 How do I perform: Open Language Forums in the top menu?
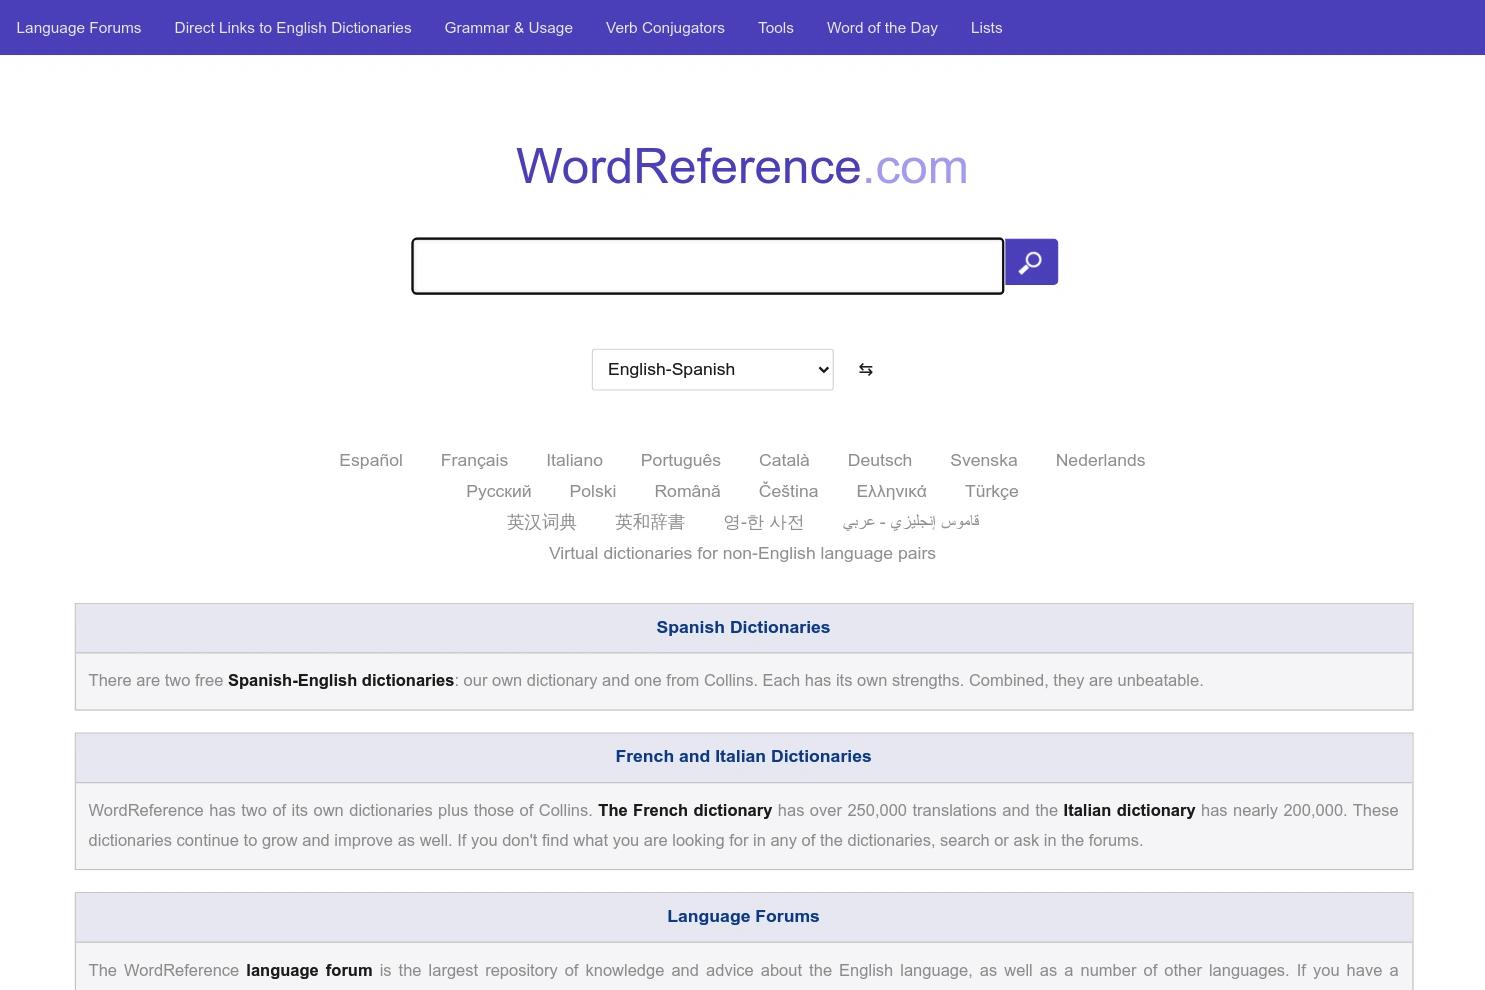[x=79, y=28]
